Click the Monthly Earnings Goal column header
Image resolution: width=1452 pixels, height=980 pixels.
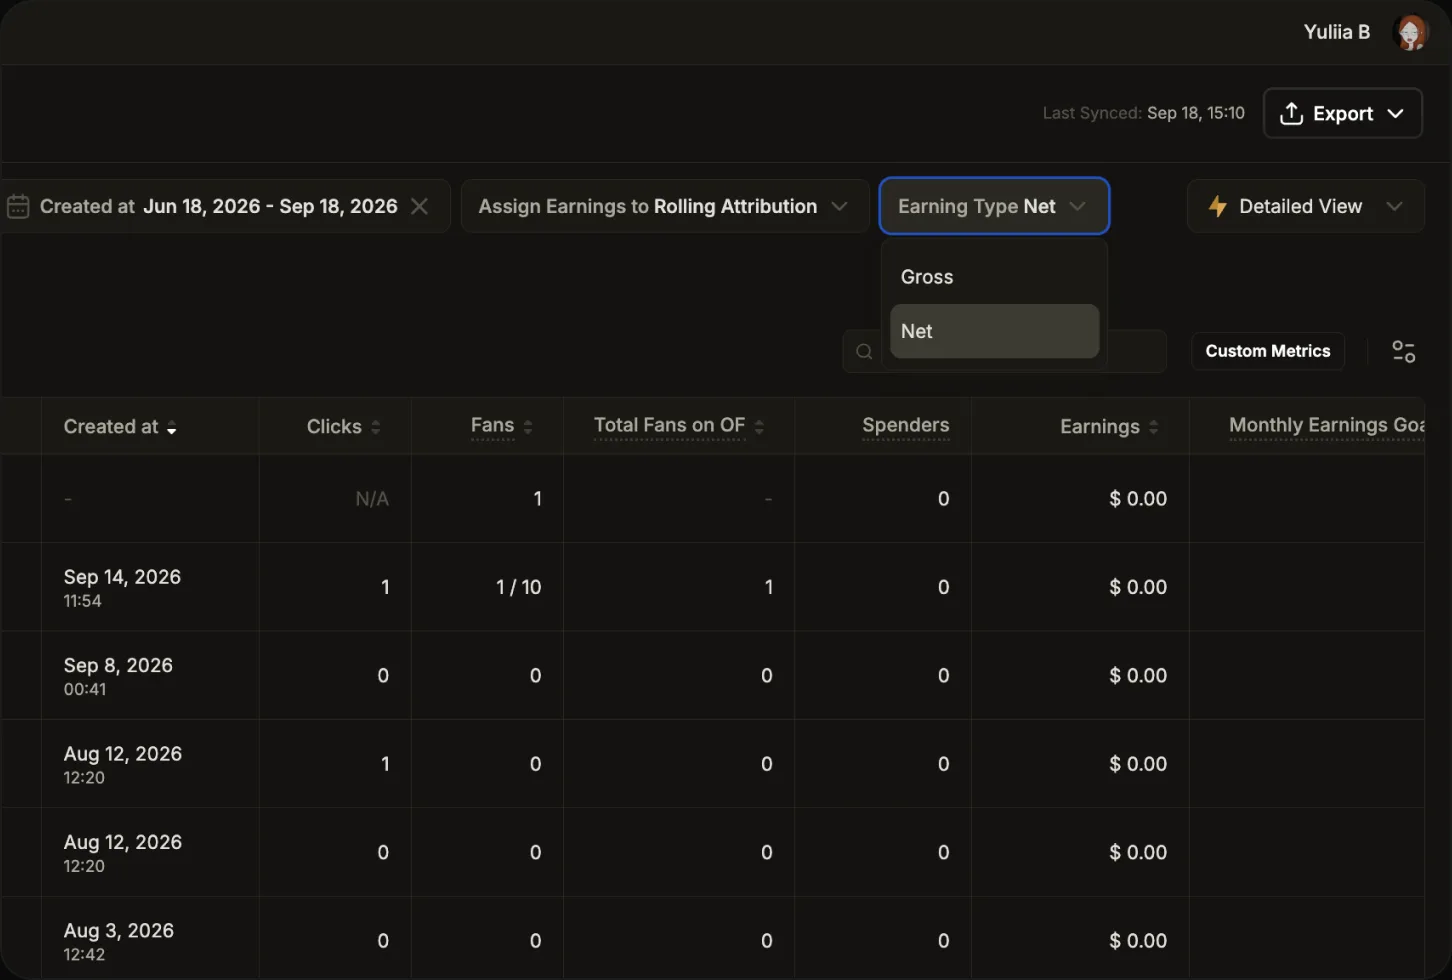[1326, 426]
